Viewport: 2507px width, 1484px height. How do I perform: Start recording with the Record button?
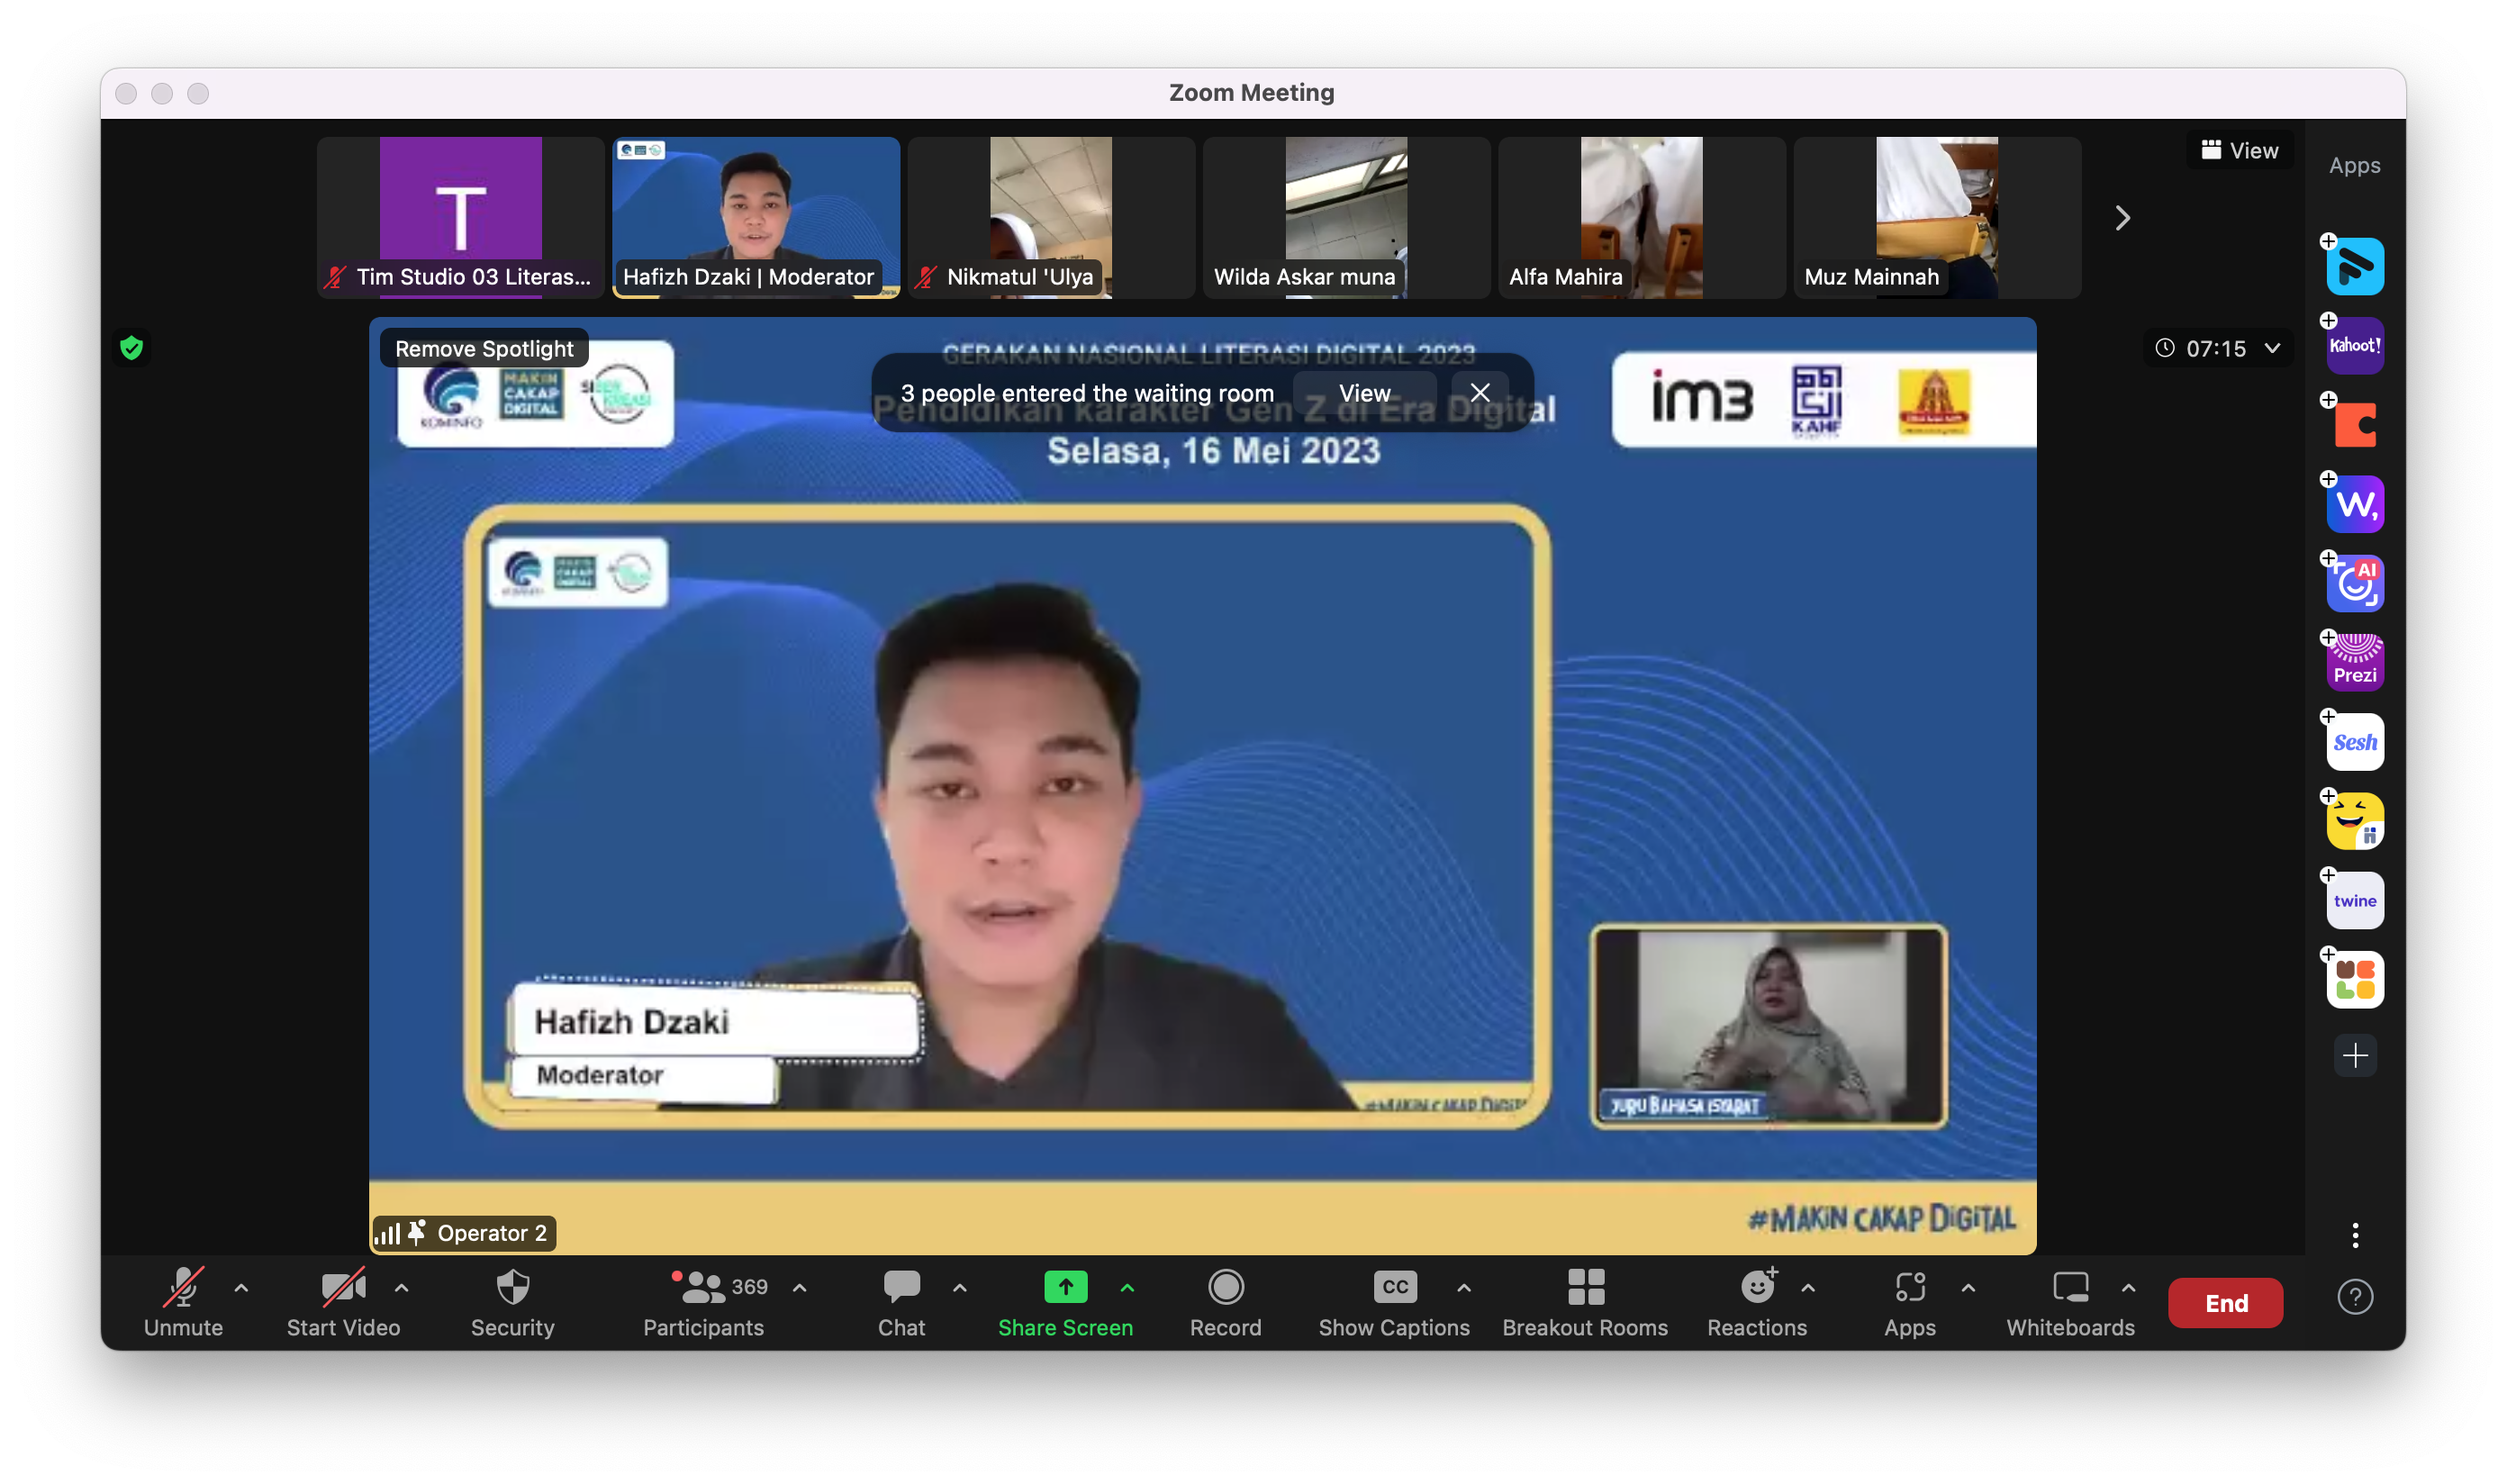[x=1225, y=1303]
